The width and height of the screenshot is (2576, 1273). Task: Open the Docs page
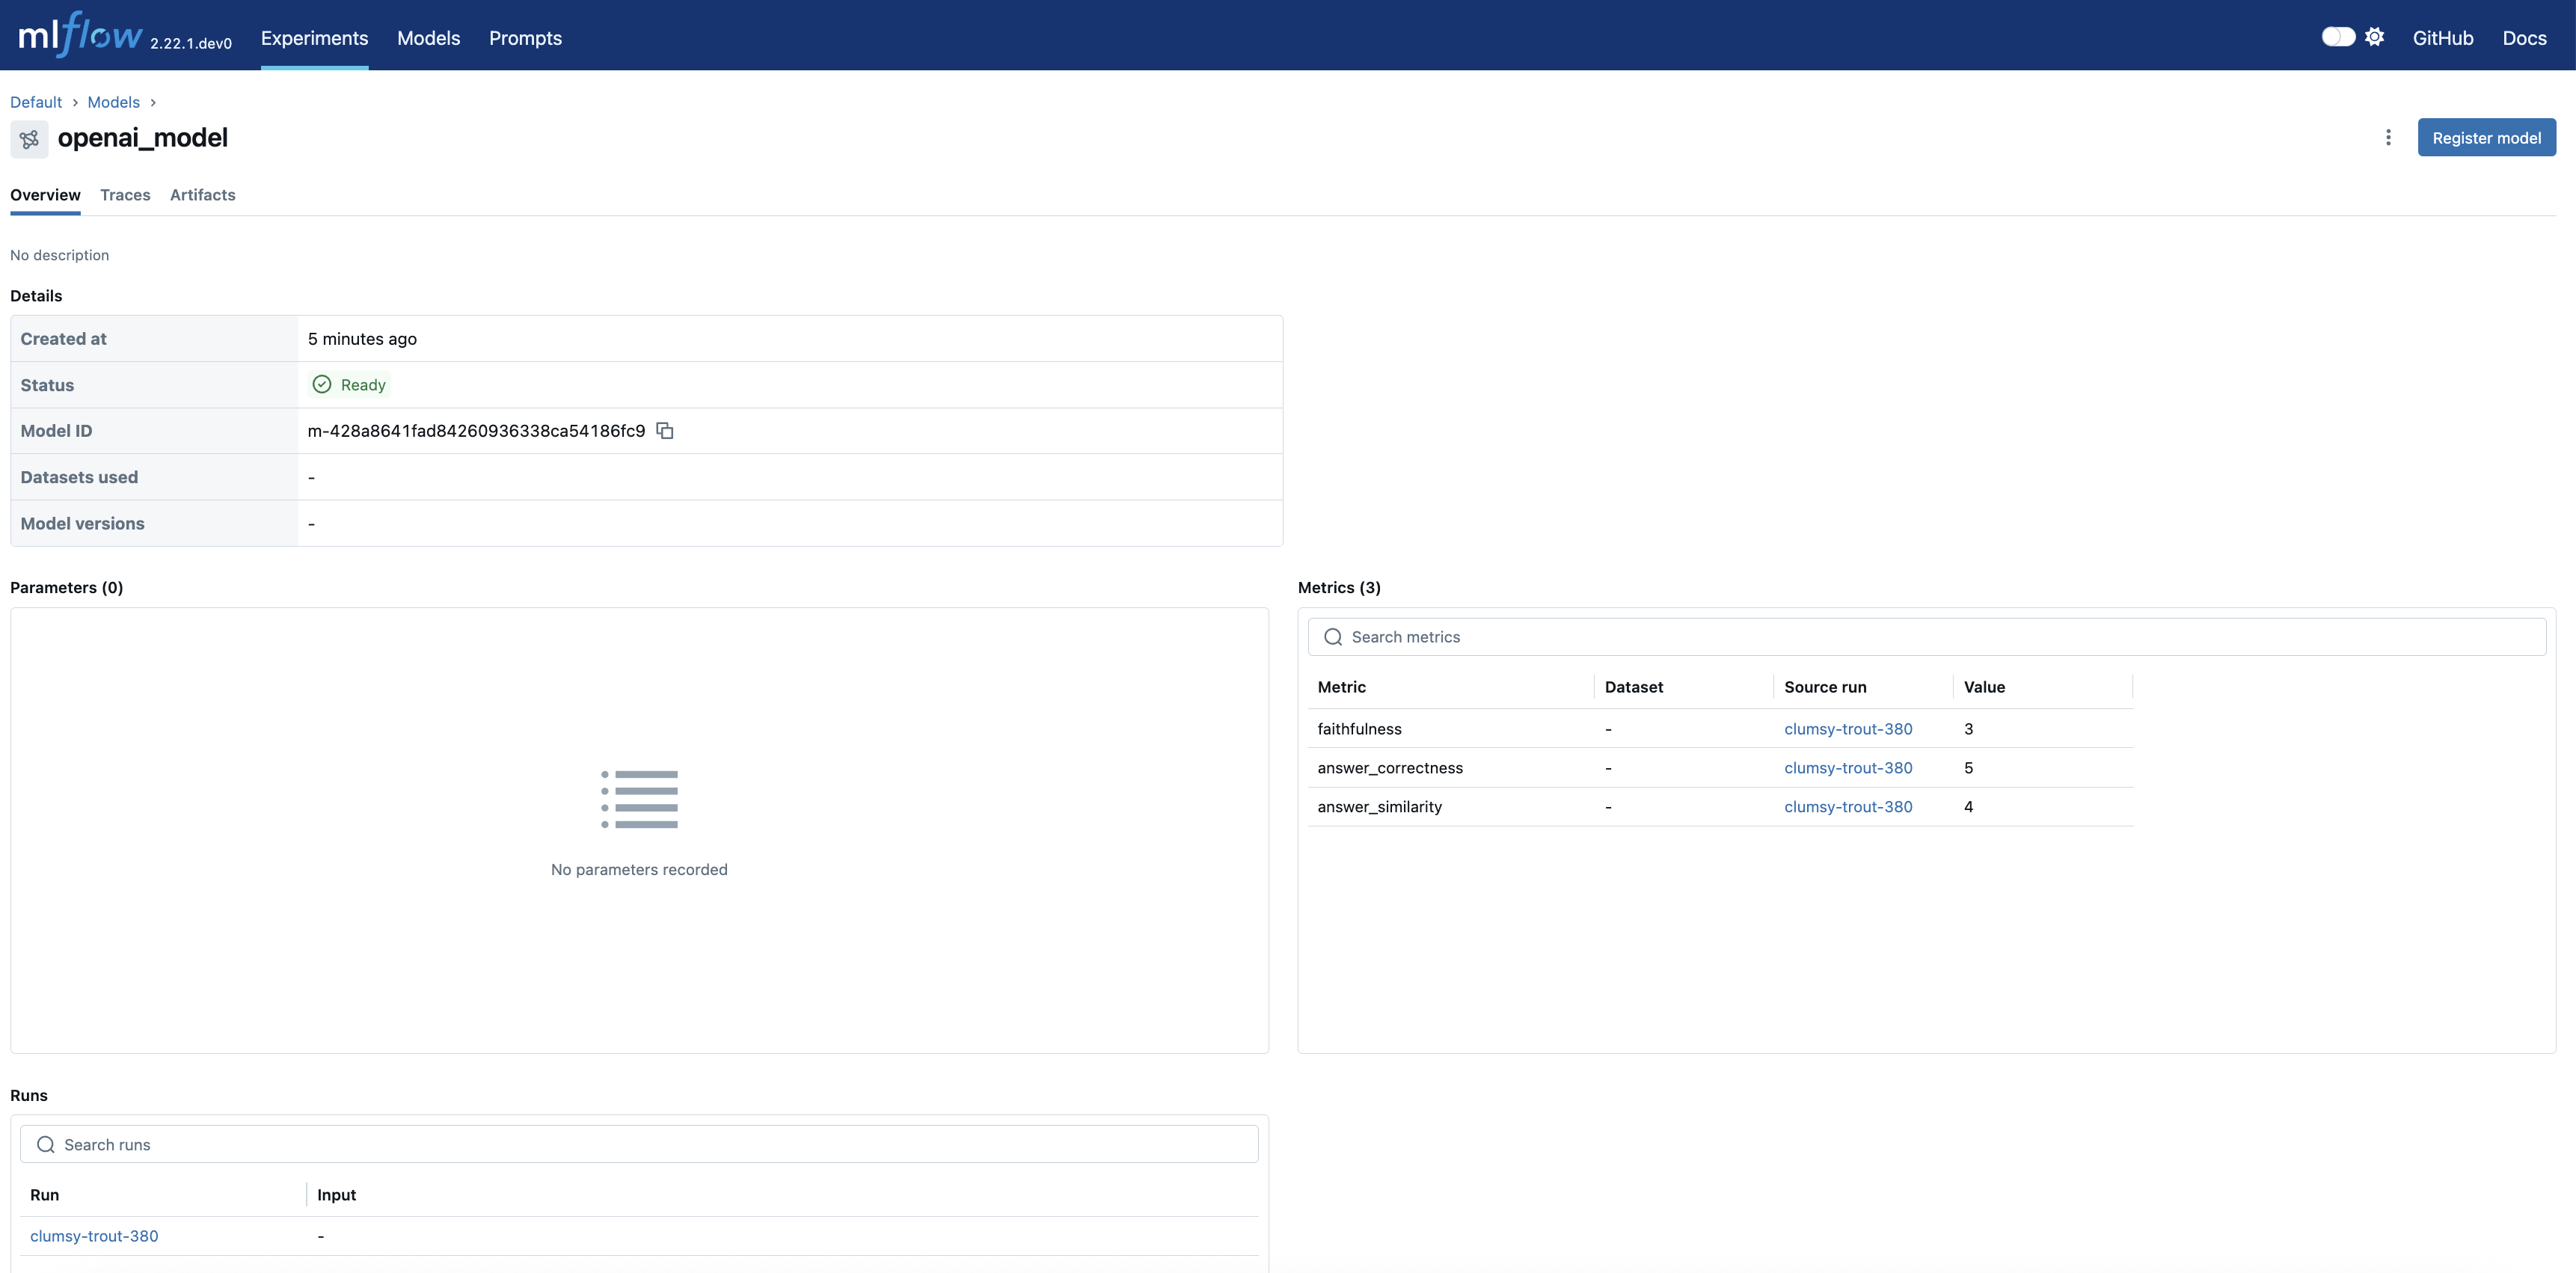pyautogui.click(x=2525, y=38)
